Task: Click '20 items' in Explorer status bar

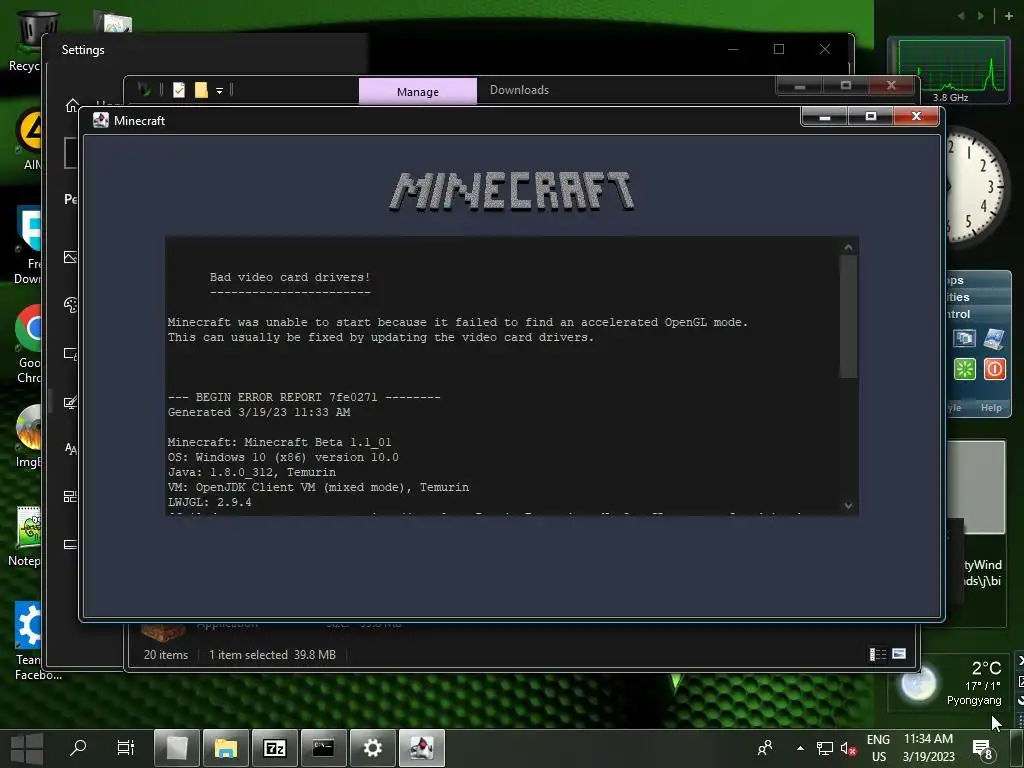Action: pos(166,654)
